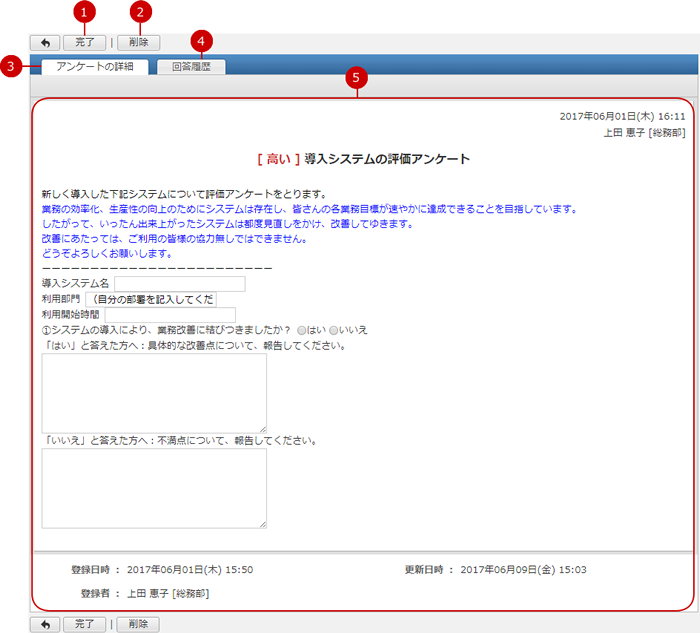Click the bottom 削除 button

click(x=138, y=624)
